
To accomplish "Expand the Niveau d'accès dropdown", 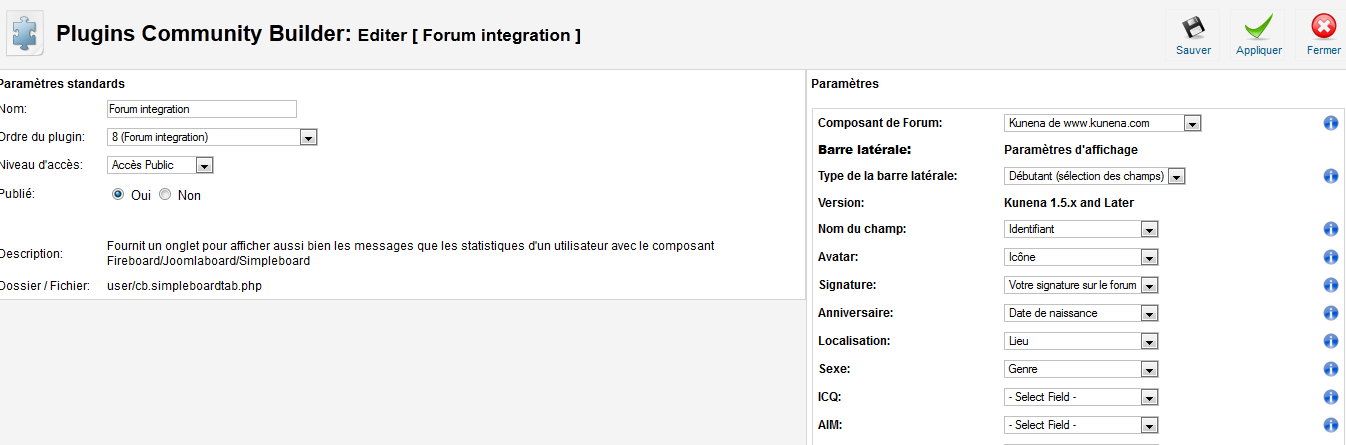I will pyautogui.click(x=160, y=165).
